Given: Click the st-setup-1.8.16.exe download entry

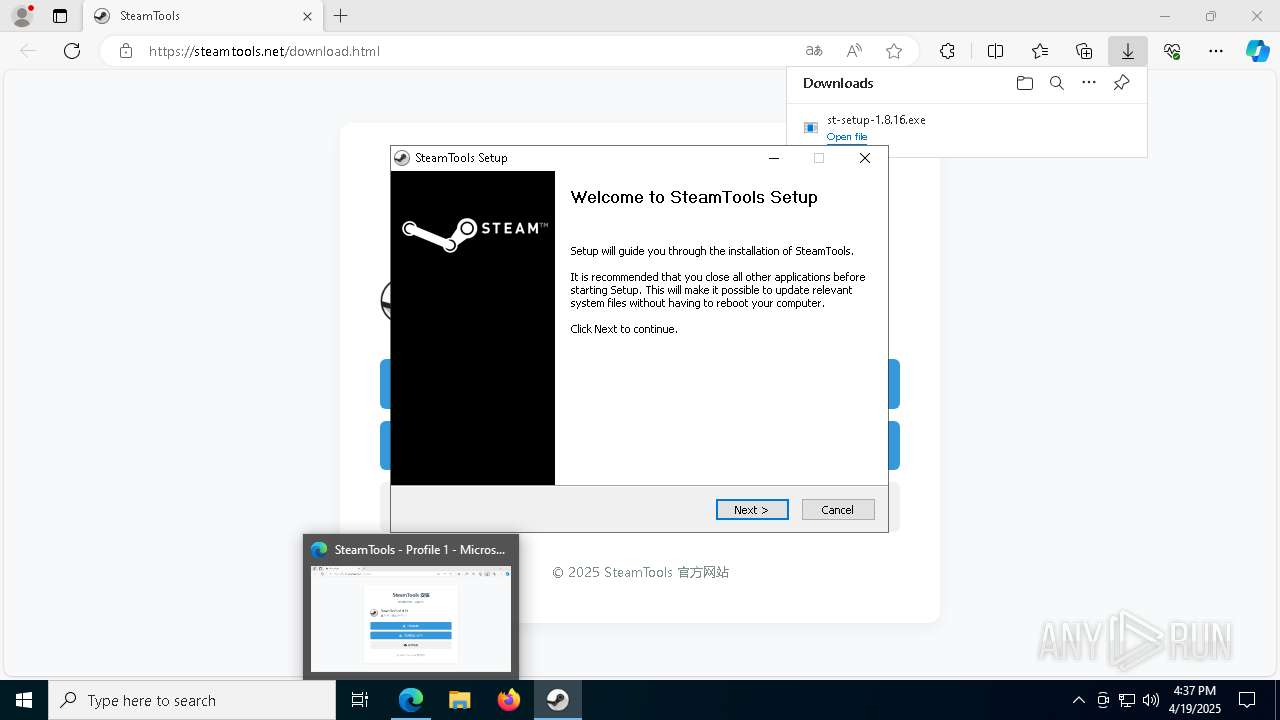Looking at the screenshot, I should 966,128.
